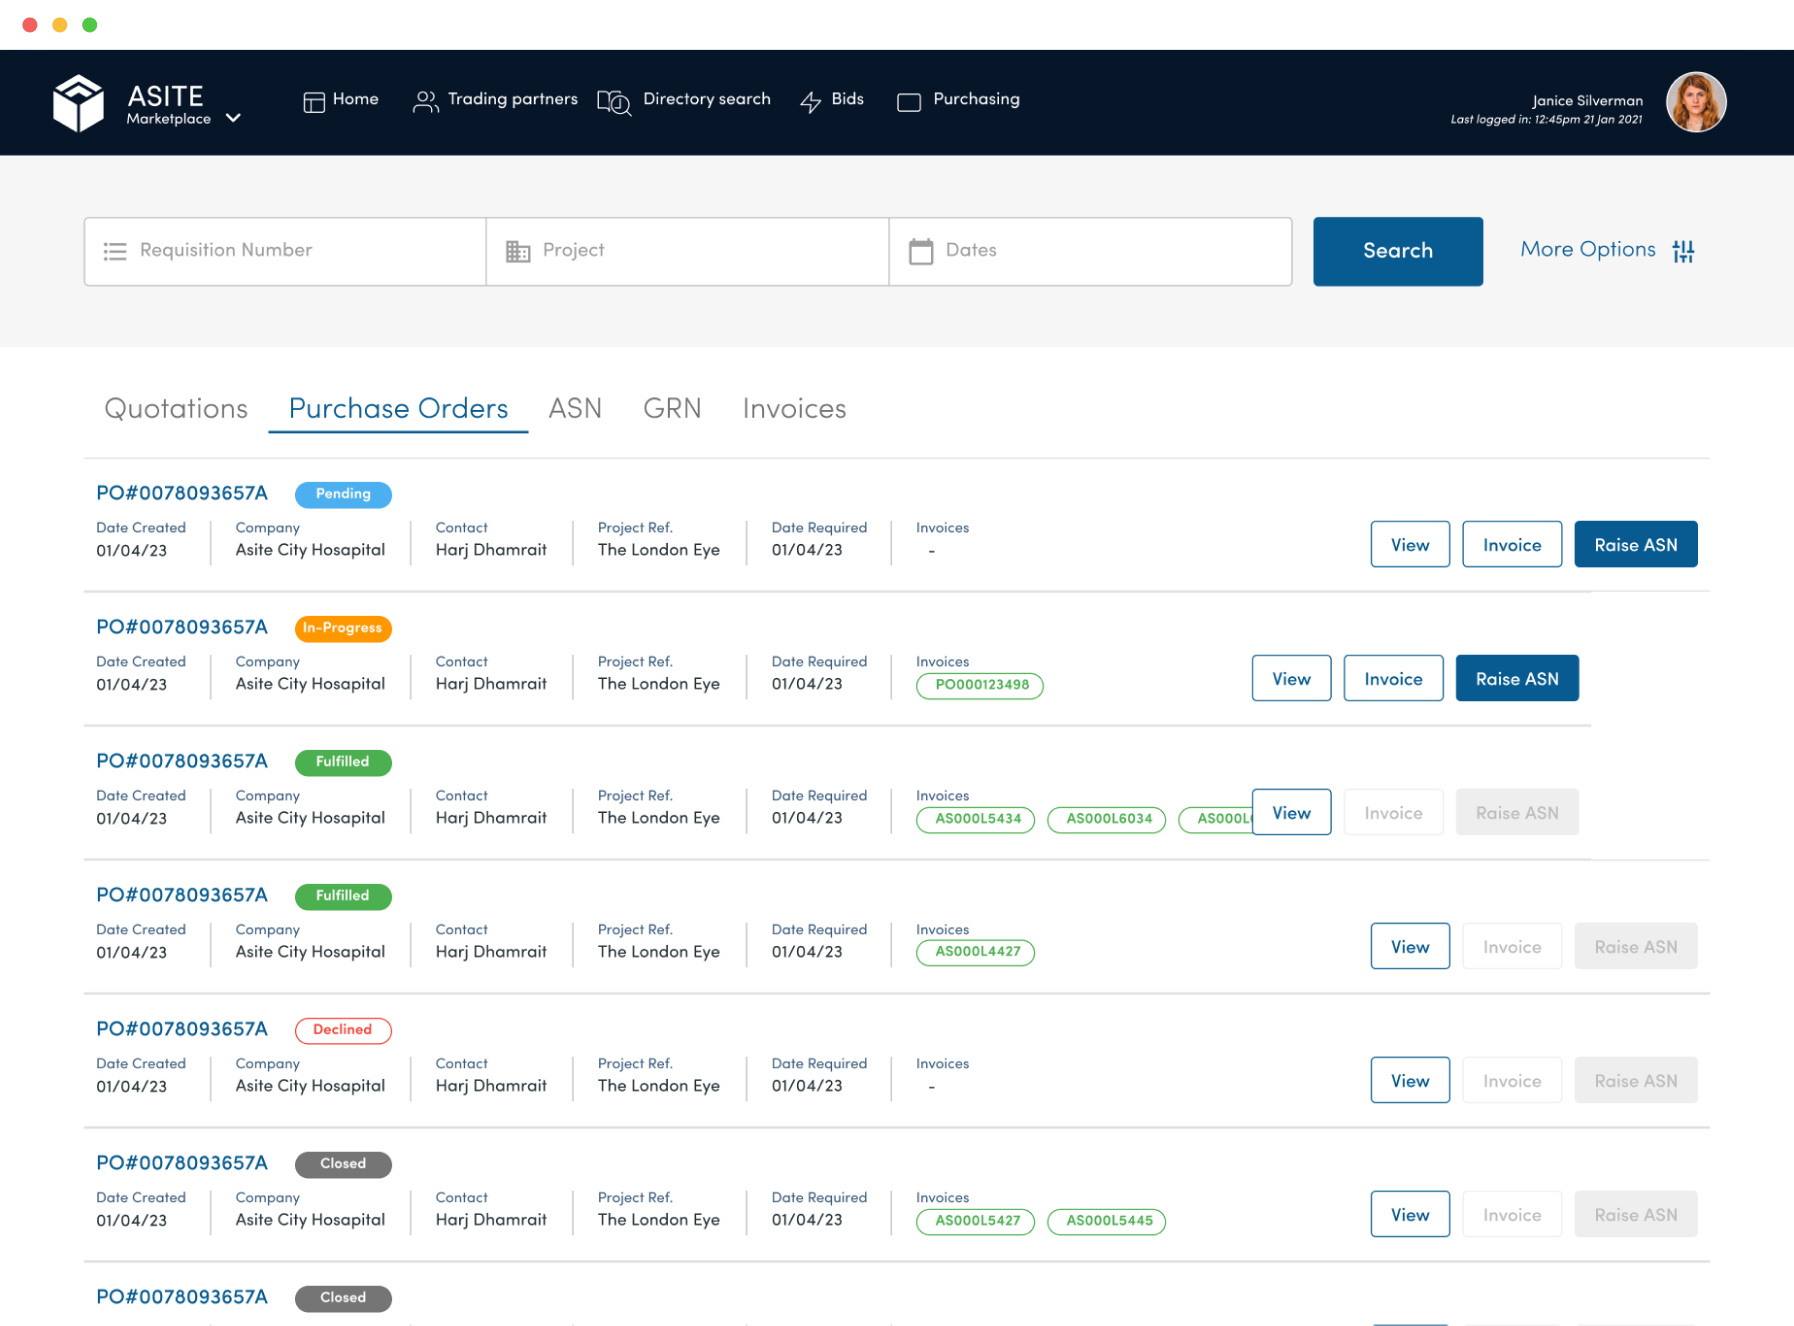The height and width of the screenshot is (1326, 1794).
Task: Click the Purchasing folder icon
Action: click(x=908, y=102)
